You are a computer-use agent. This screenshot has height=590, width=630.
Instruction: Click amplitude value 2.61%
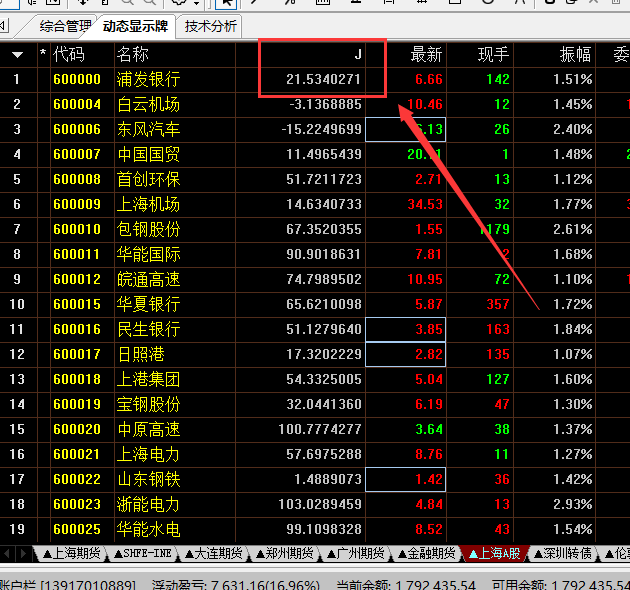coord(573,229)
